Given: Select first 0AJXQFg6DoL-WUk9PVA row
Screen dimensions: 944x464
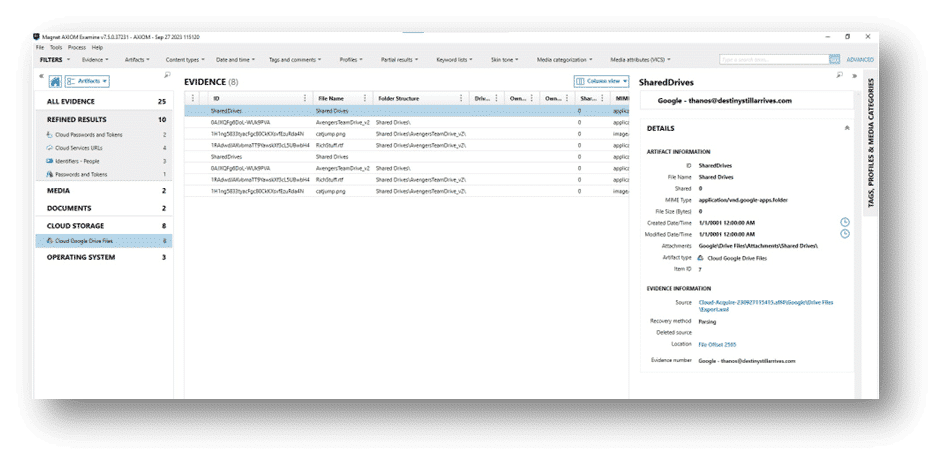Looking at the screenshot, I should 406,122.
